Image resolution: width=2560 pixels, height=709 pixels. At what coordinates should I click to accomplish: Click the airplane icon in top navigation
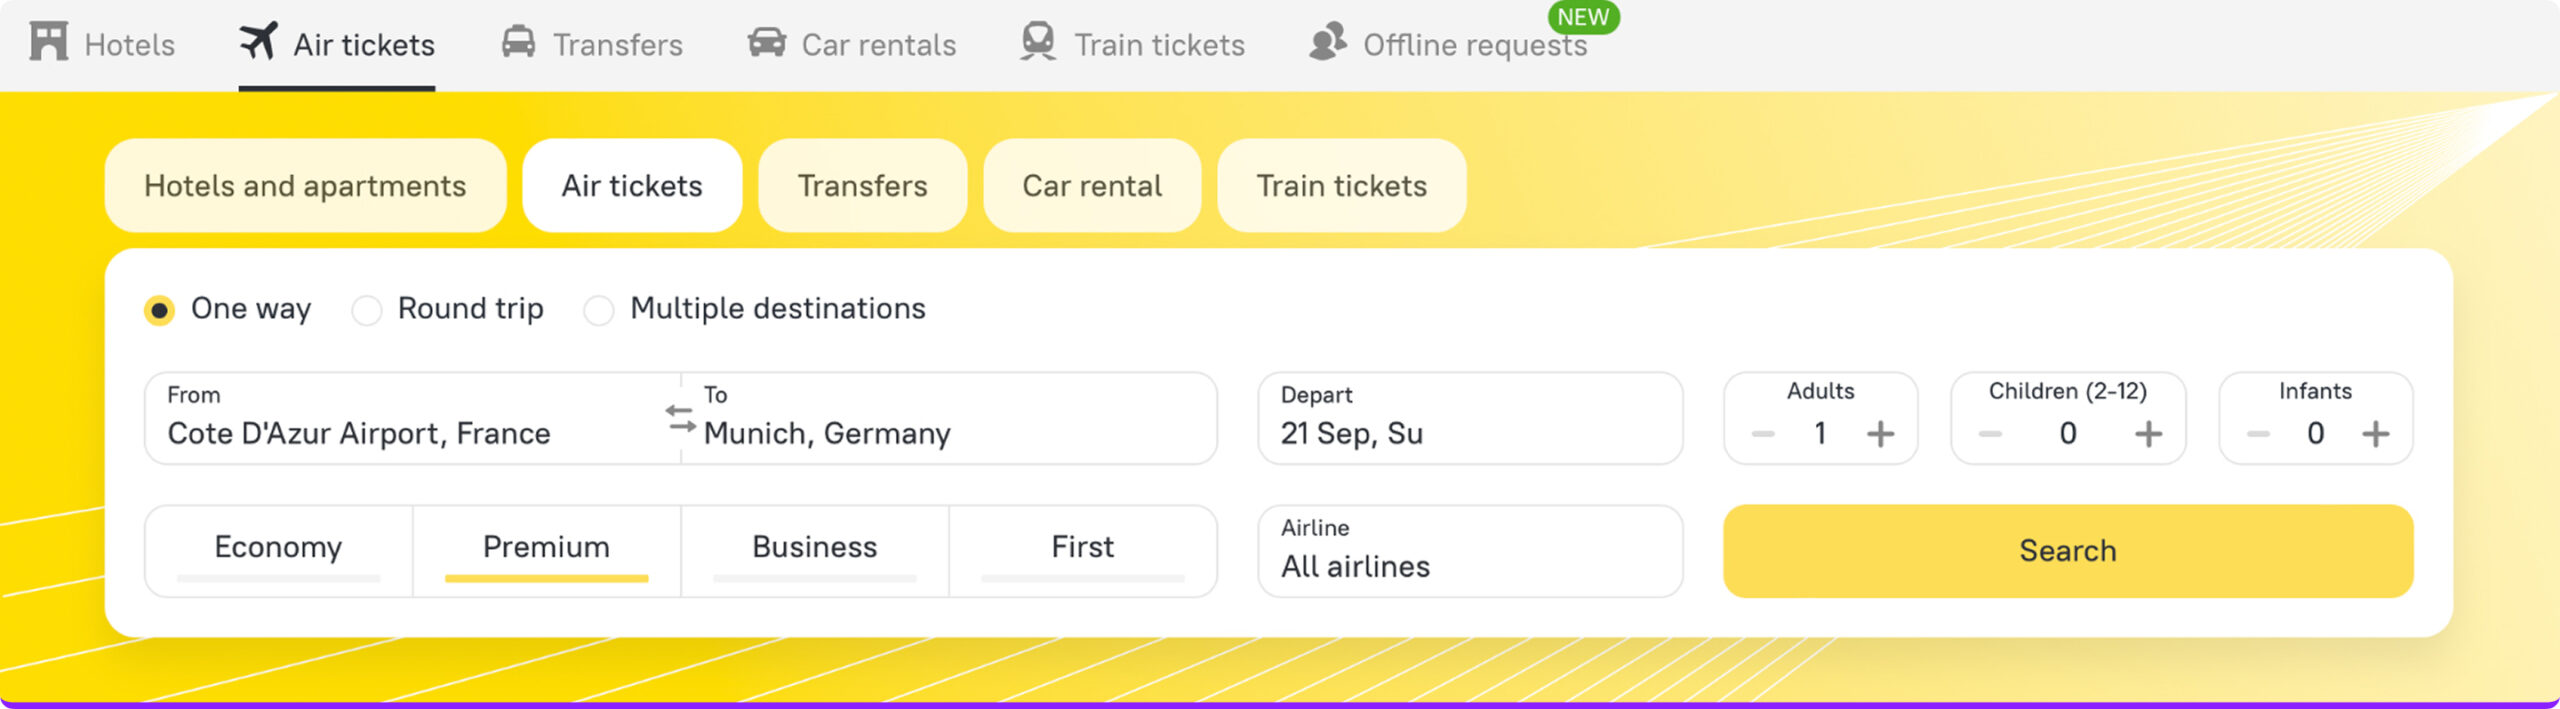point(258,42)
